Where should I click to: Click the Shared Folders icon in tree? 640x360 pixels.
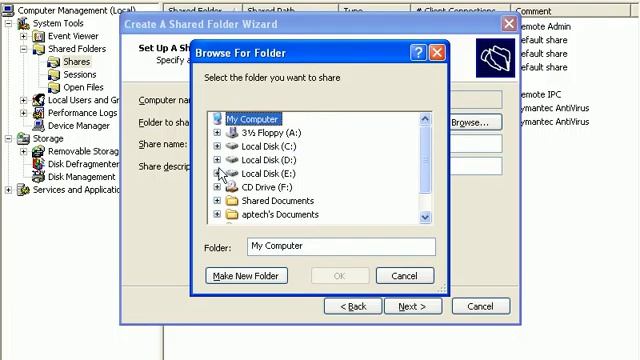pos(38,49)
